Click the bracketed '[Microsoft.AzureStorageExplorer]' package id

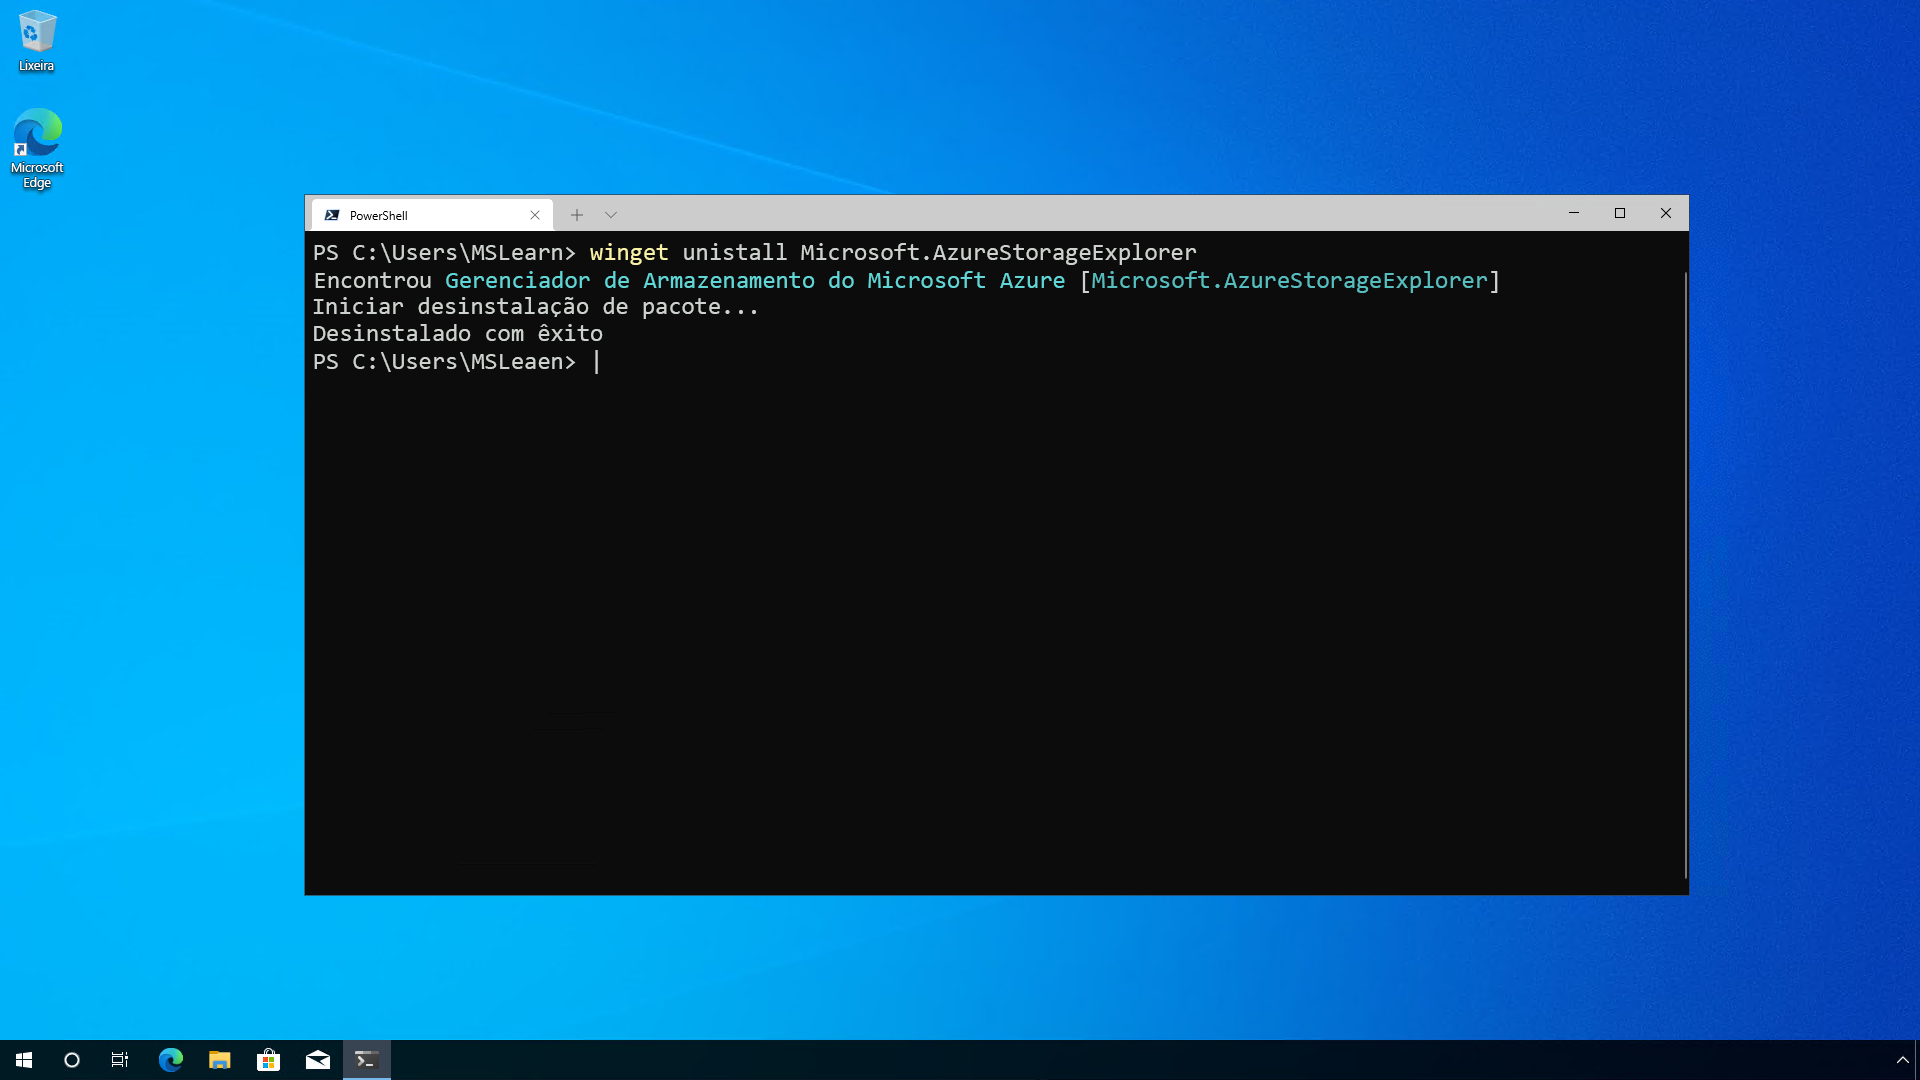click(1290, 281)
